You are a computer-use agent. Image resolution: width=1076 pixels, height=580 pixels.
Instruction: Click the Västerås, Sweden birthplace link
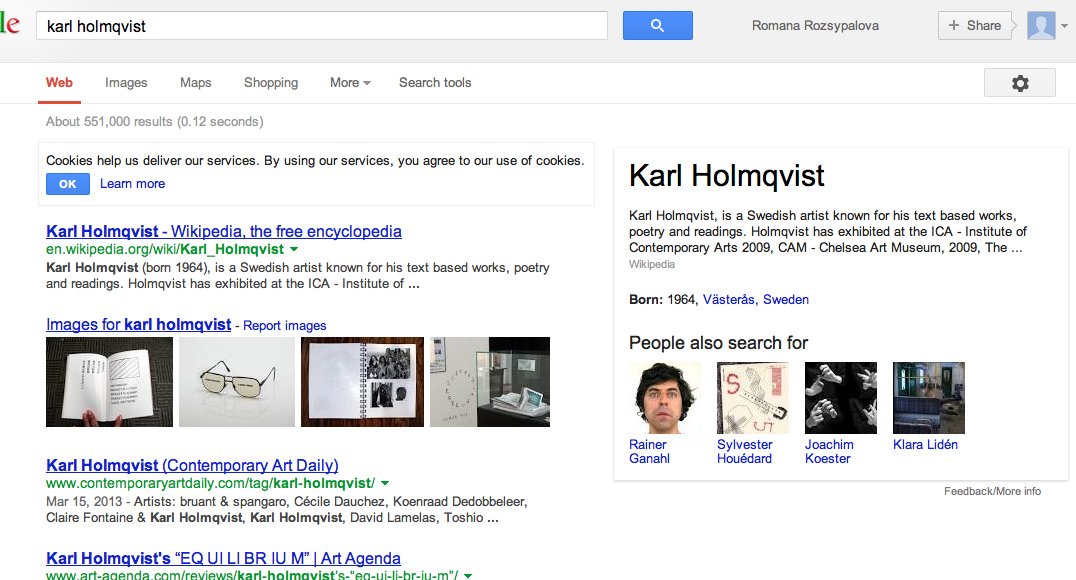(x=756, y=299)
